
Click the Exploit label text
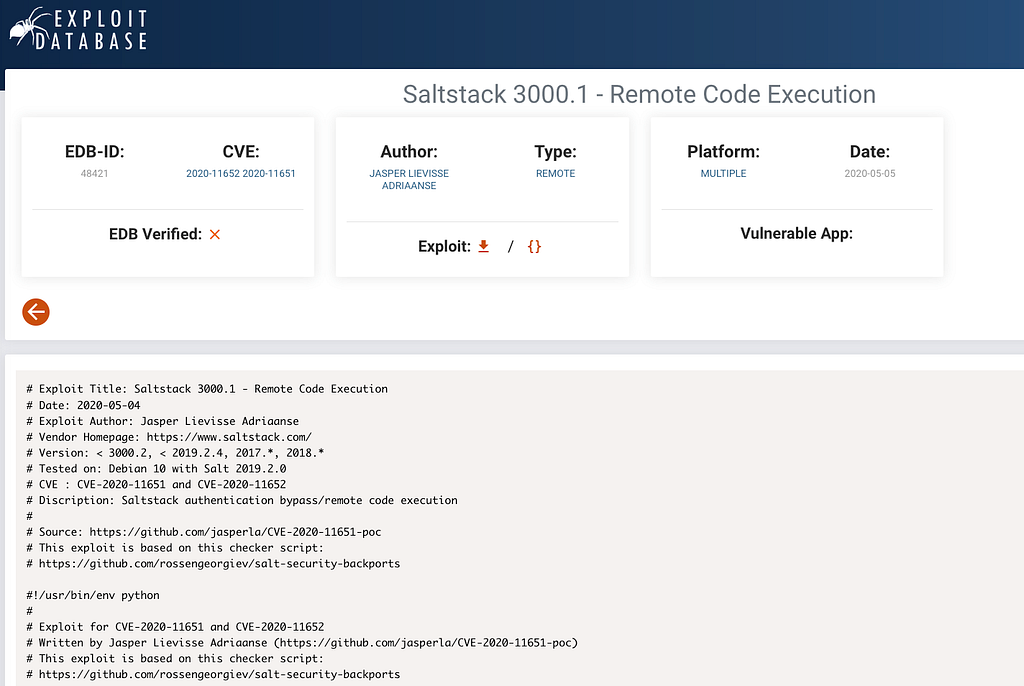(x=444, y=246)
